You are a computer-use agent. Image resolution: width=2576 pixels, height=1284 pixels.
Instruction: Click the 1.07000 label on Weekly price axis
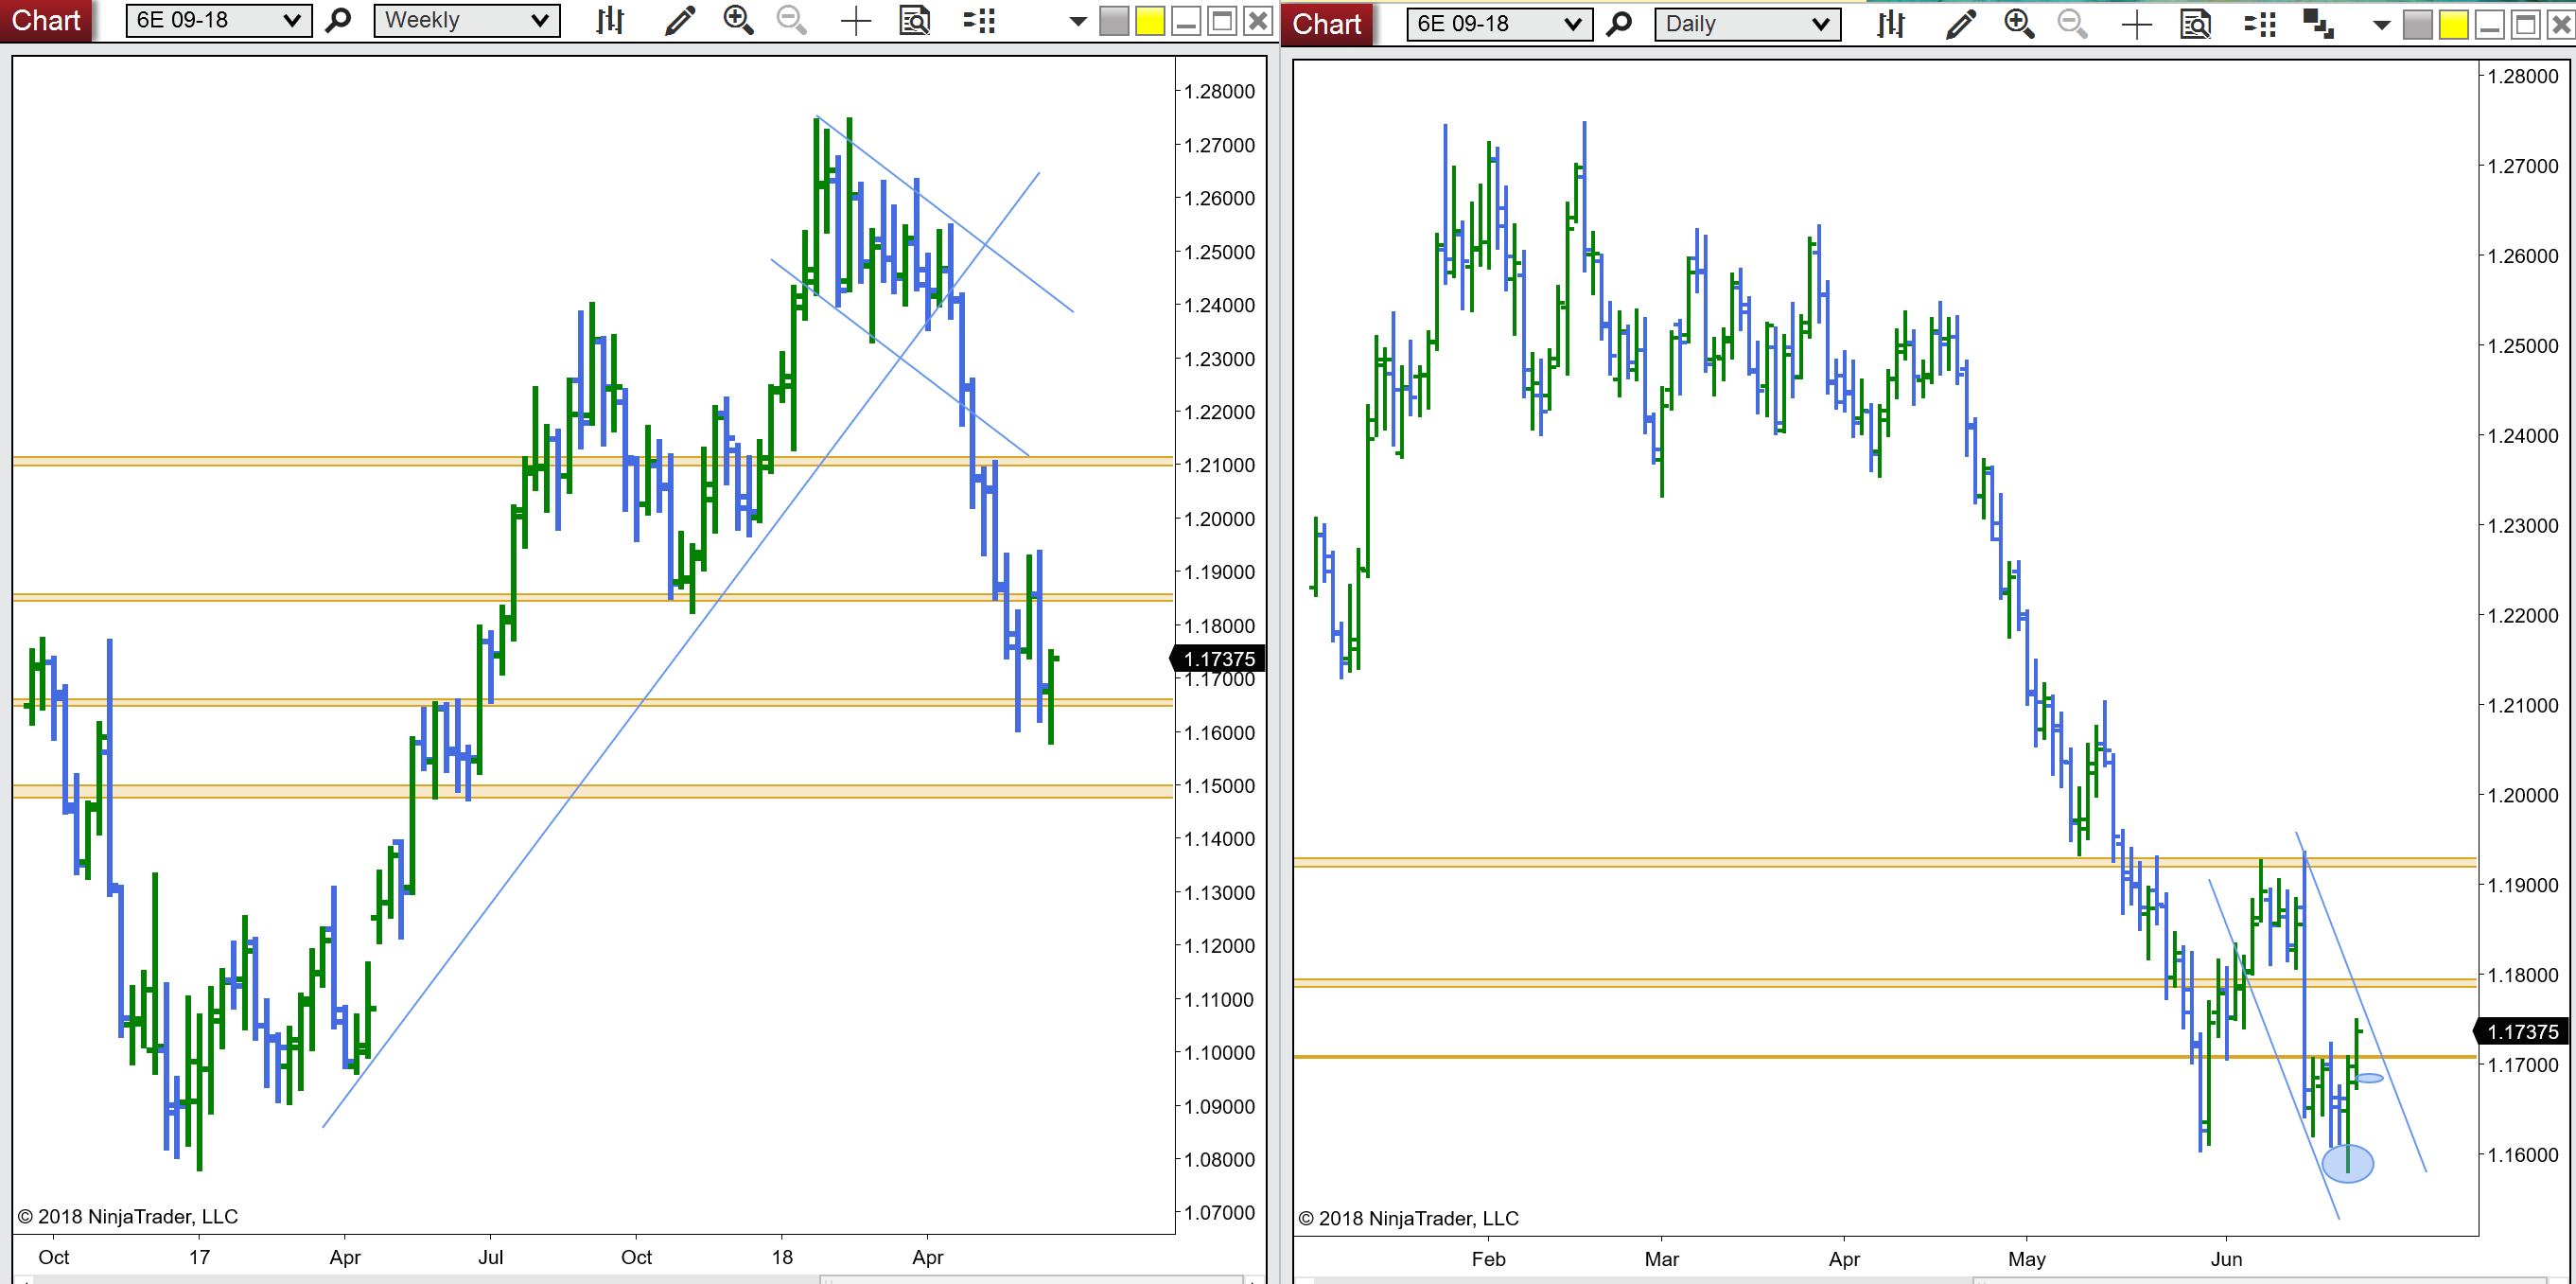click(x=1219, y=1213)
